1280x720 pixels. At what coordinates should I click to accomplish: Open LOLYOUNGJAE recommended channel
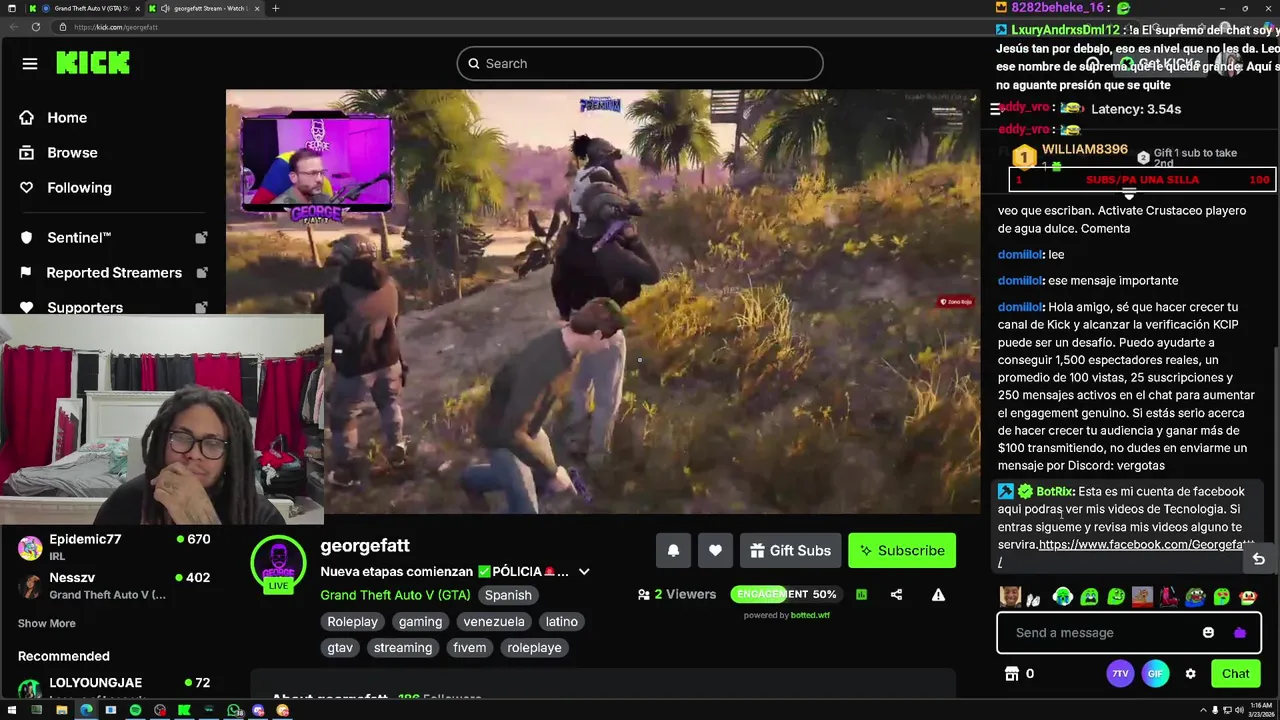[113, 688]
